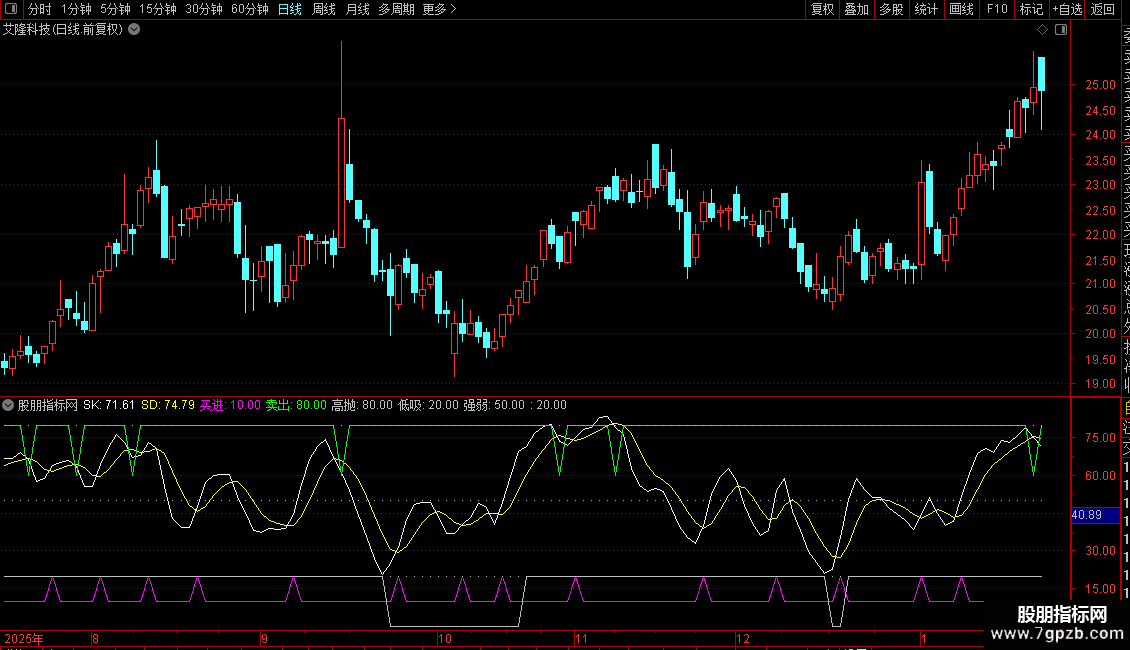Click the 返回 back button
The image size is (1130, 650).
(1103, 9)
